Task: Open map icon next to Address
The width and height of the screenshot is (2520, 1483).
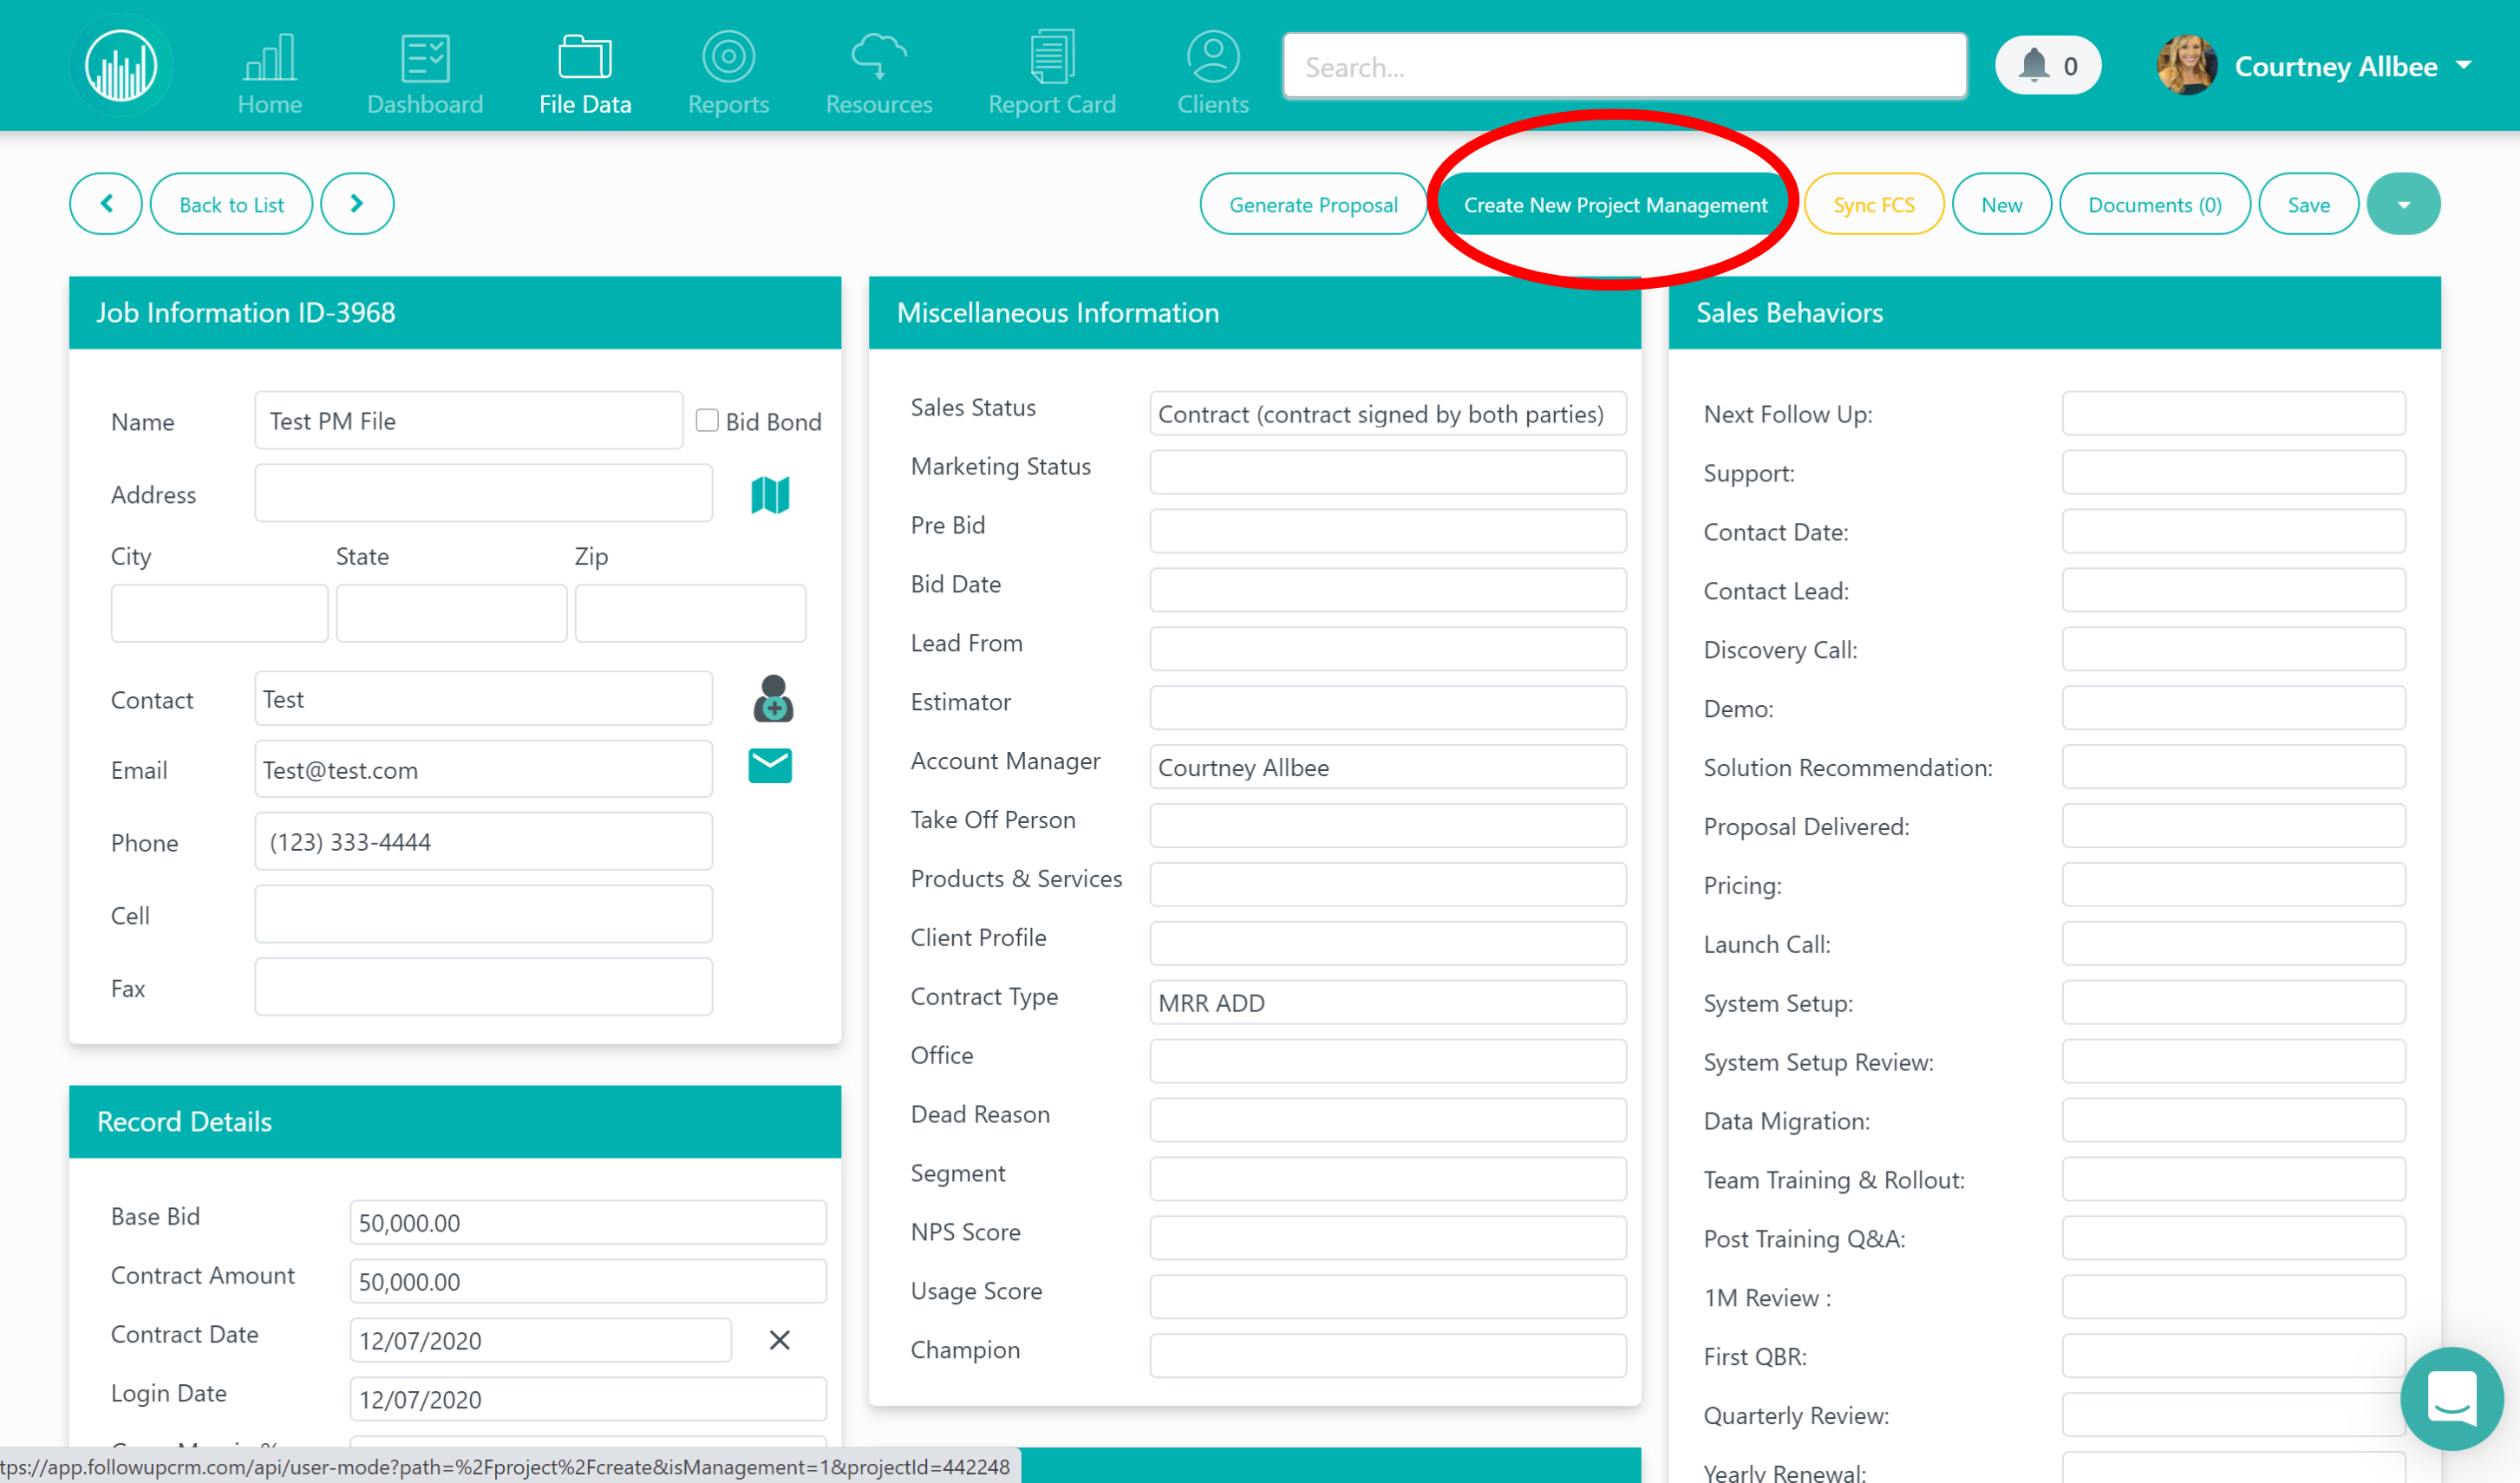Action: [x=770, y=494]
